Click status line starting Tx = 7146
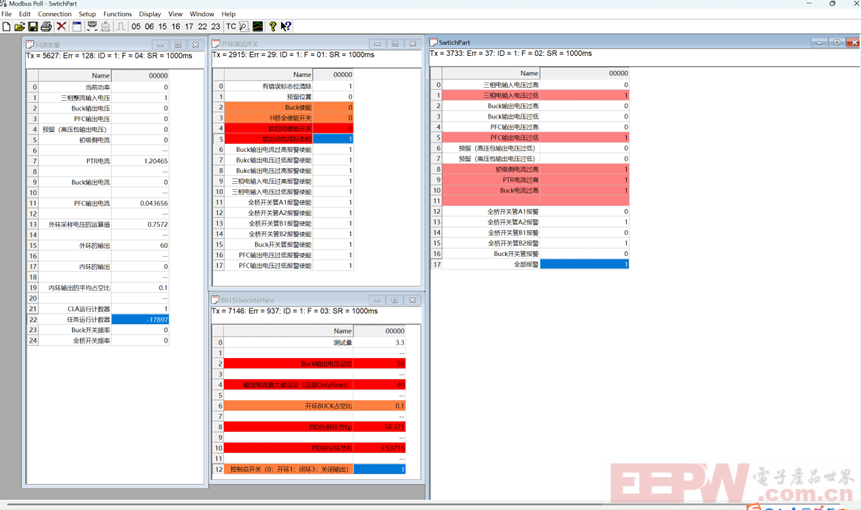 [x=295, y=311]
